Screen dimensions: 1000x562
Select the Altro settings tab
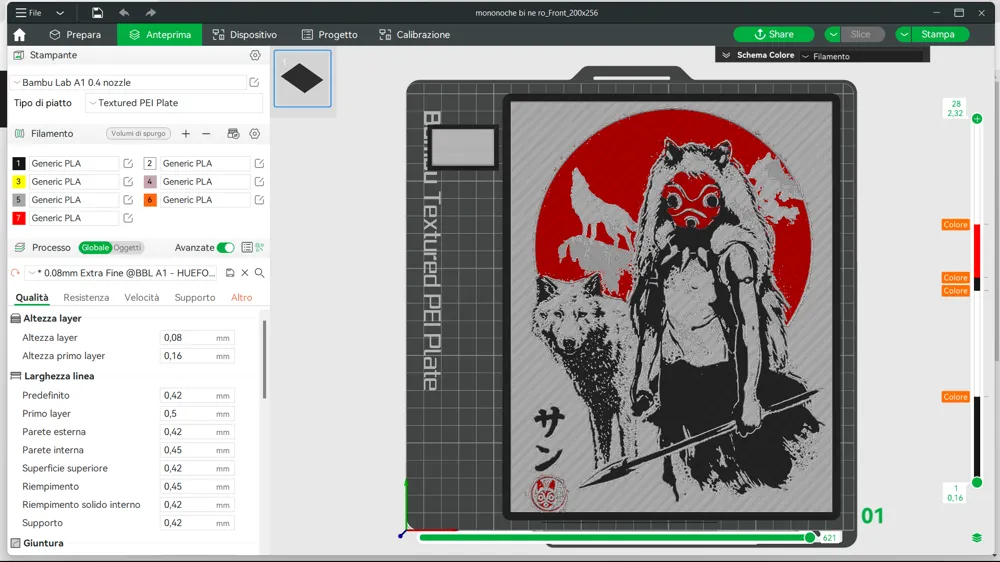point(242,298)
